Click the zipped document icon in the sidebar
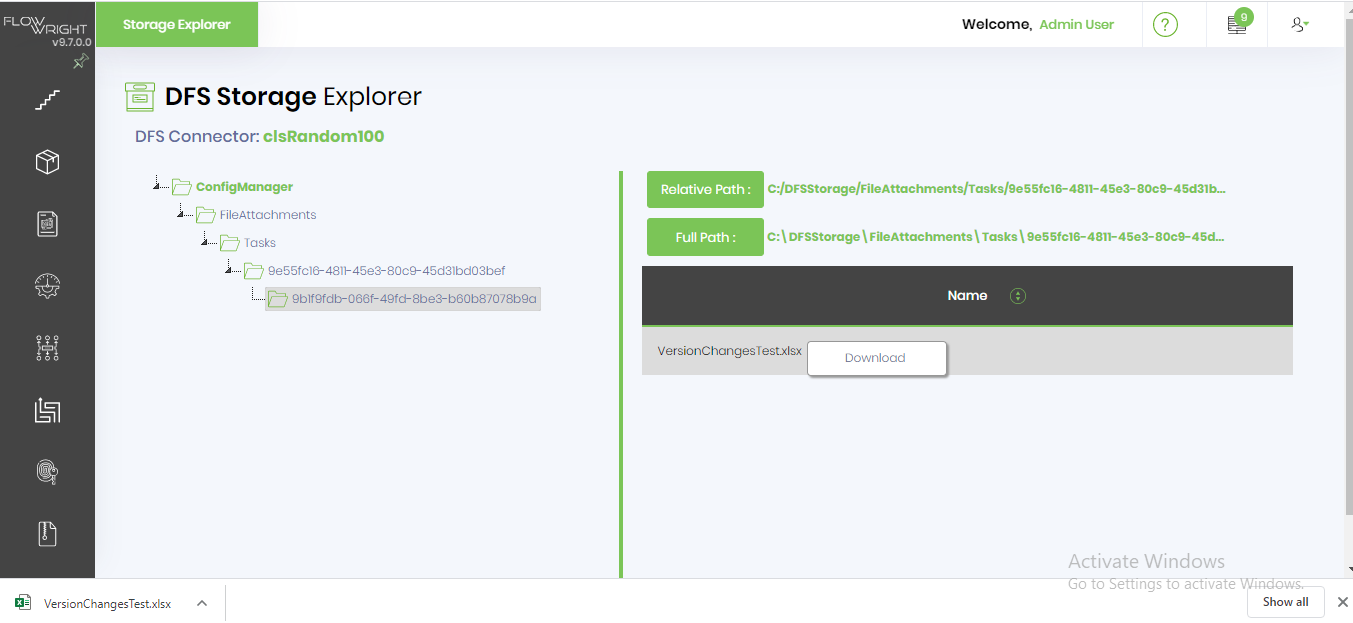This screenshot has height=623, width=1353. 47,533
